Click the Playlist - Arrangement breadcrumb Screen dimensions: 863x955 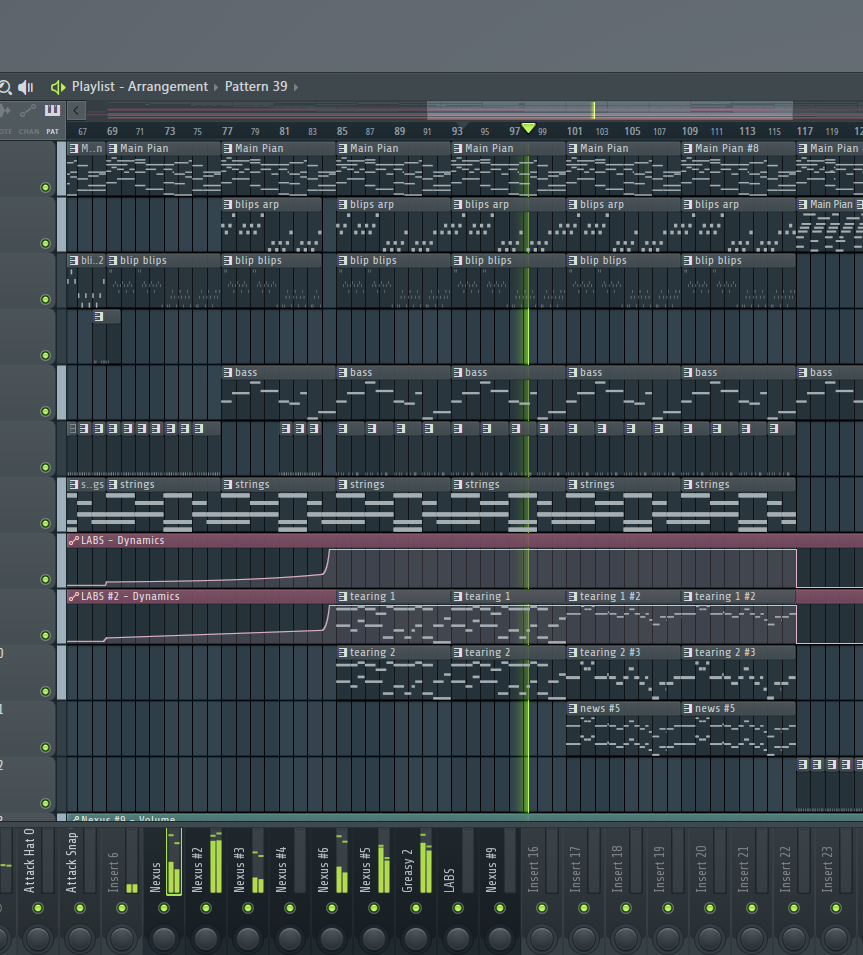click(139, 87)
